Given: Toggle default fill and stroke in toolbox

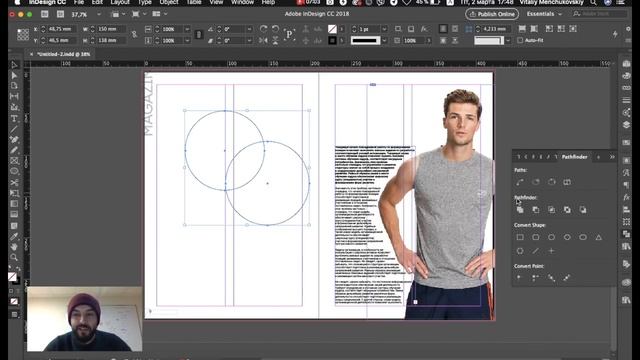Looking at the screenshot, I should (x=11, y=268).
